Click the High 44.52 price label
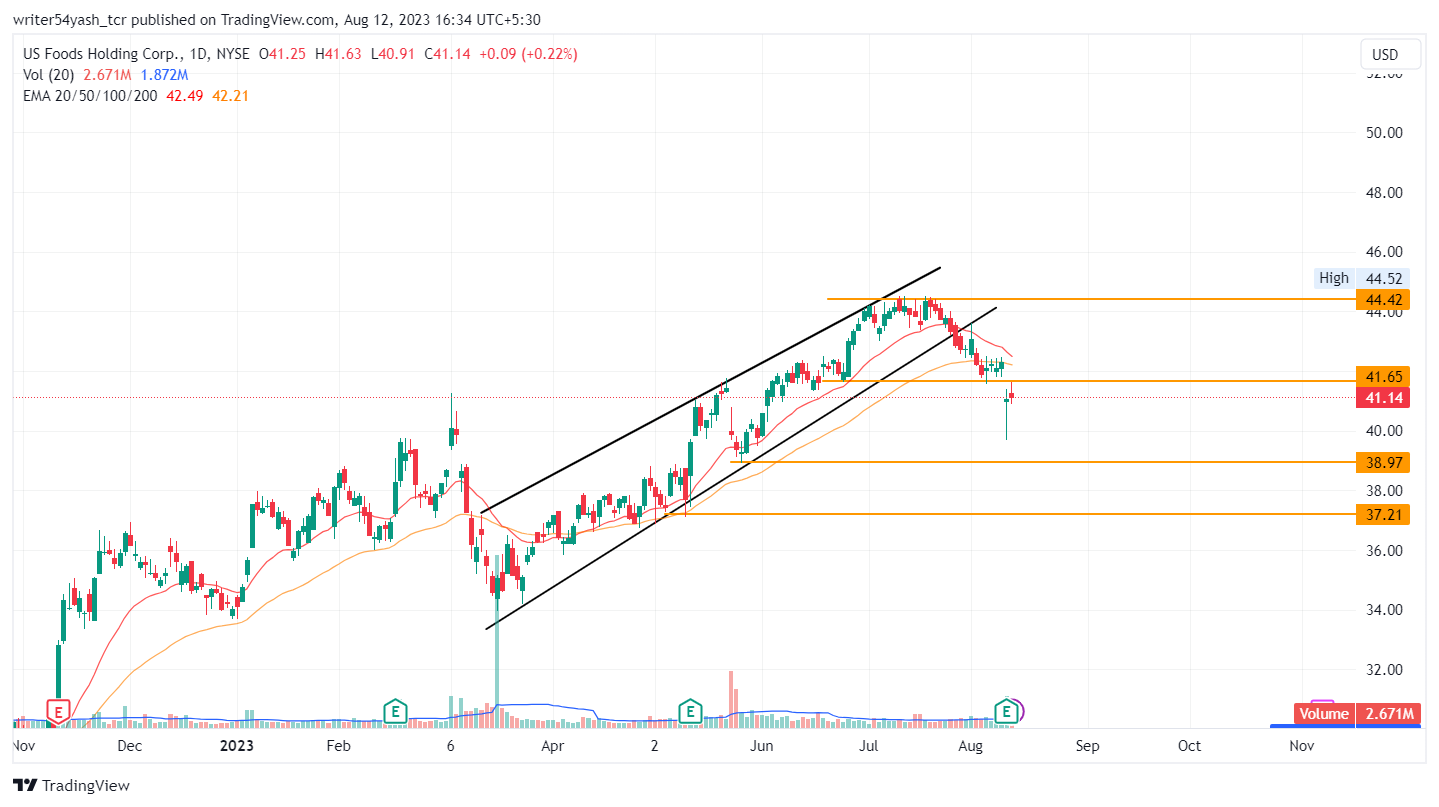The height and width of the screenshot is (807, 1439). tap(1362, 278)
